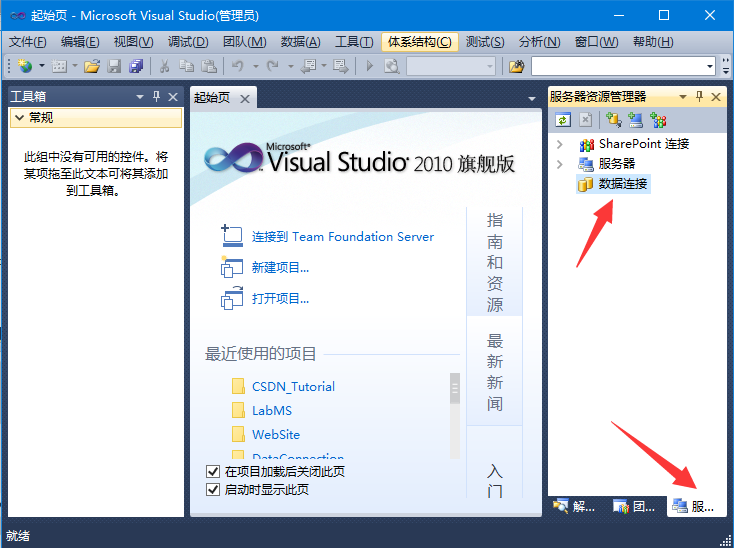Open the 体系结构(C) menu
Screen dimensions: 734x548
420,42
